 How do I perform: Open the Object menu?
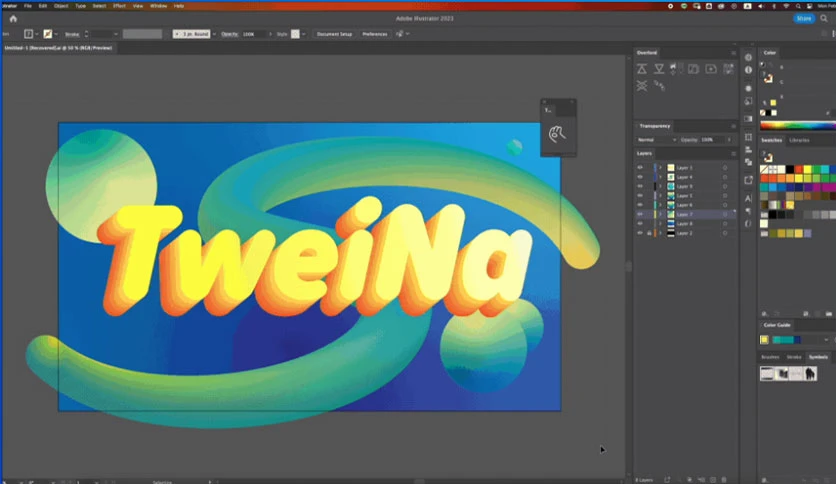click(61, 6)
